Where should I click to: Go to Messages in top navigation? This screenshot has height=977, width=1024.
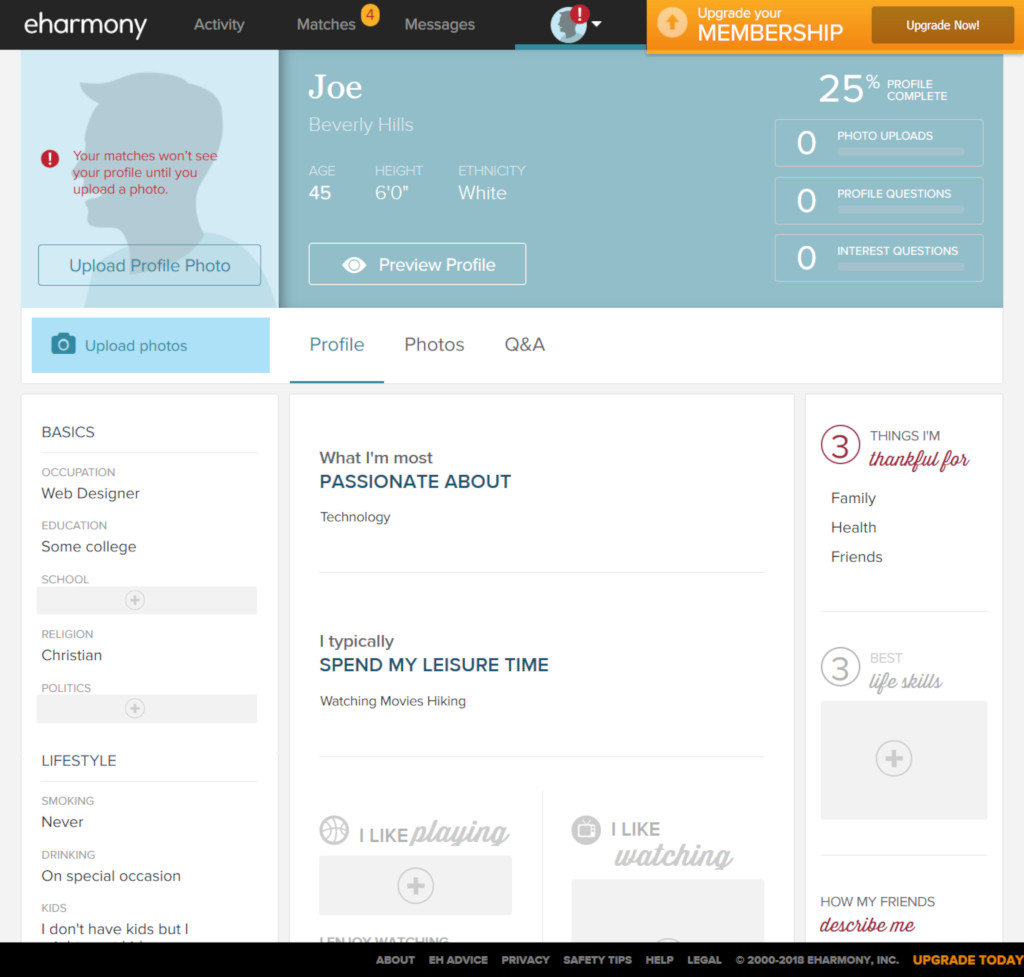439,24
